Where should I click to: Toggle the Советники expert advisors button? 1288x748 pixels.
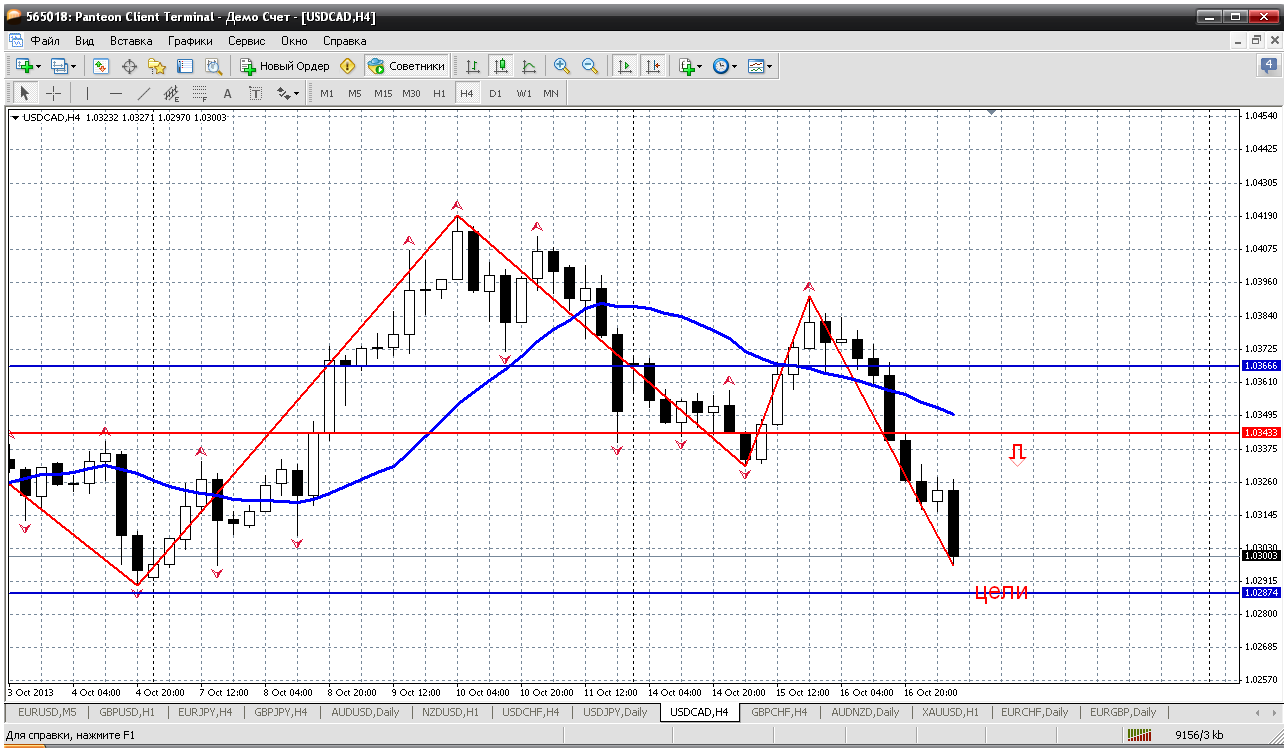coord(407,66)
